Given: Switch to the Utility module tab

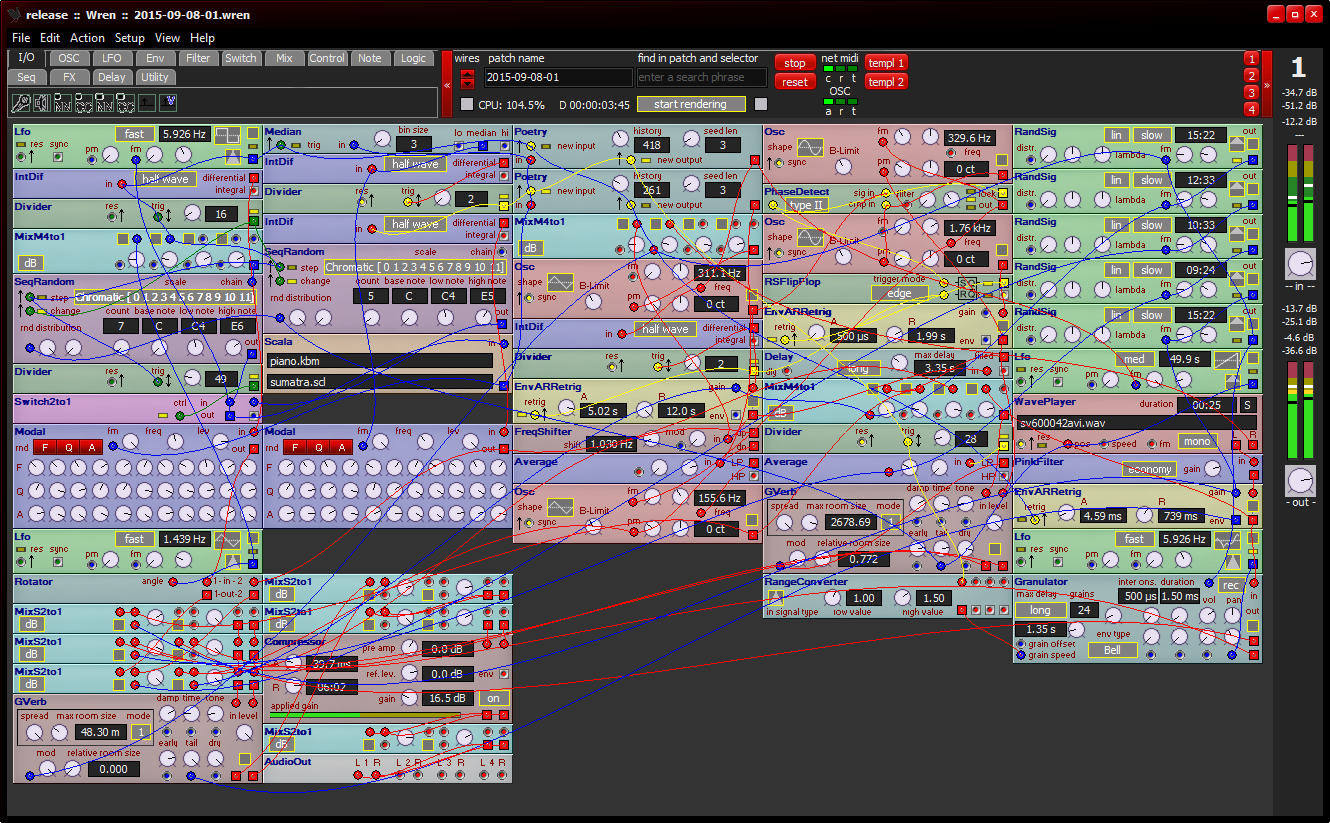Looking at the screenshot, I should point(155,77).
